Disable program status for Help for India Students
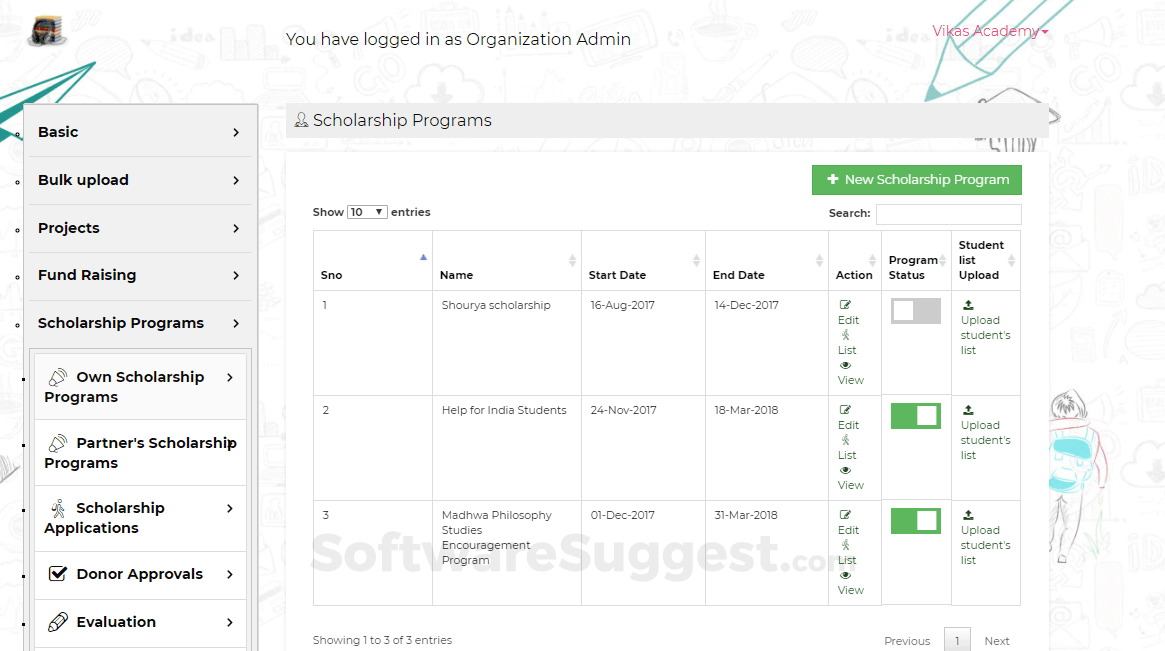 point(916,416)
